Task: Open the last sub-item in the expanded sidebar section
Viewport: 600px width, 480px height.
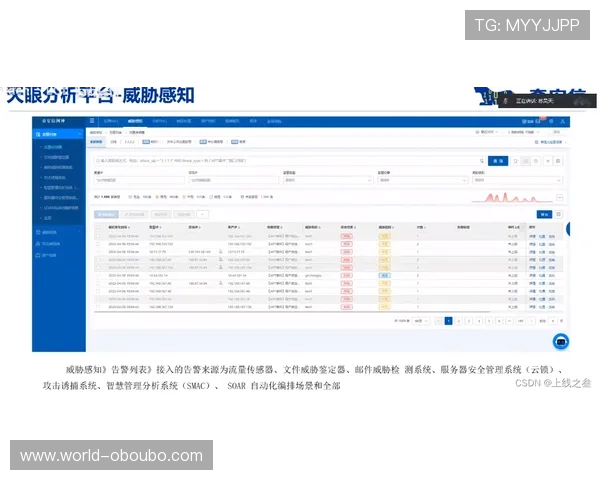Action: point(47,218)
